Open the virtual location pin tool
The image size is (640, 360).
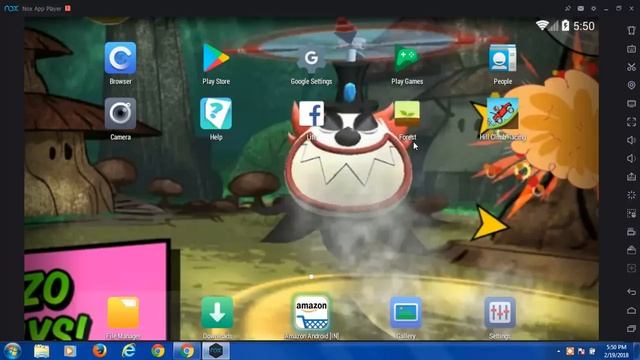coord(631,85)
